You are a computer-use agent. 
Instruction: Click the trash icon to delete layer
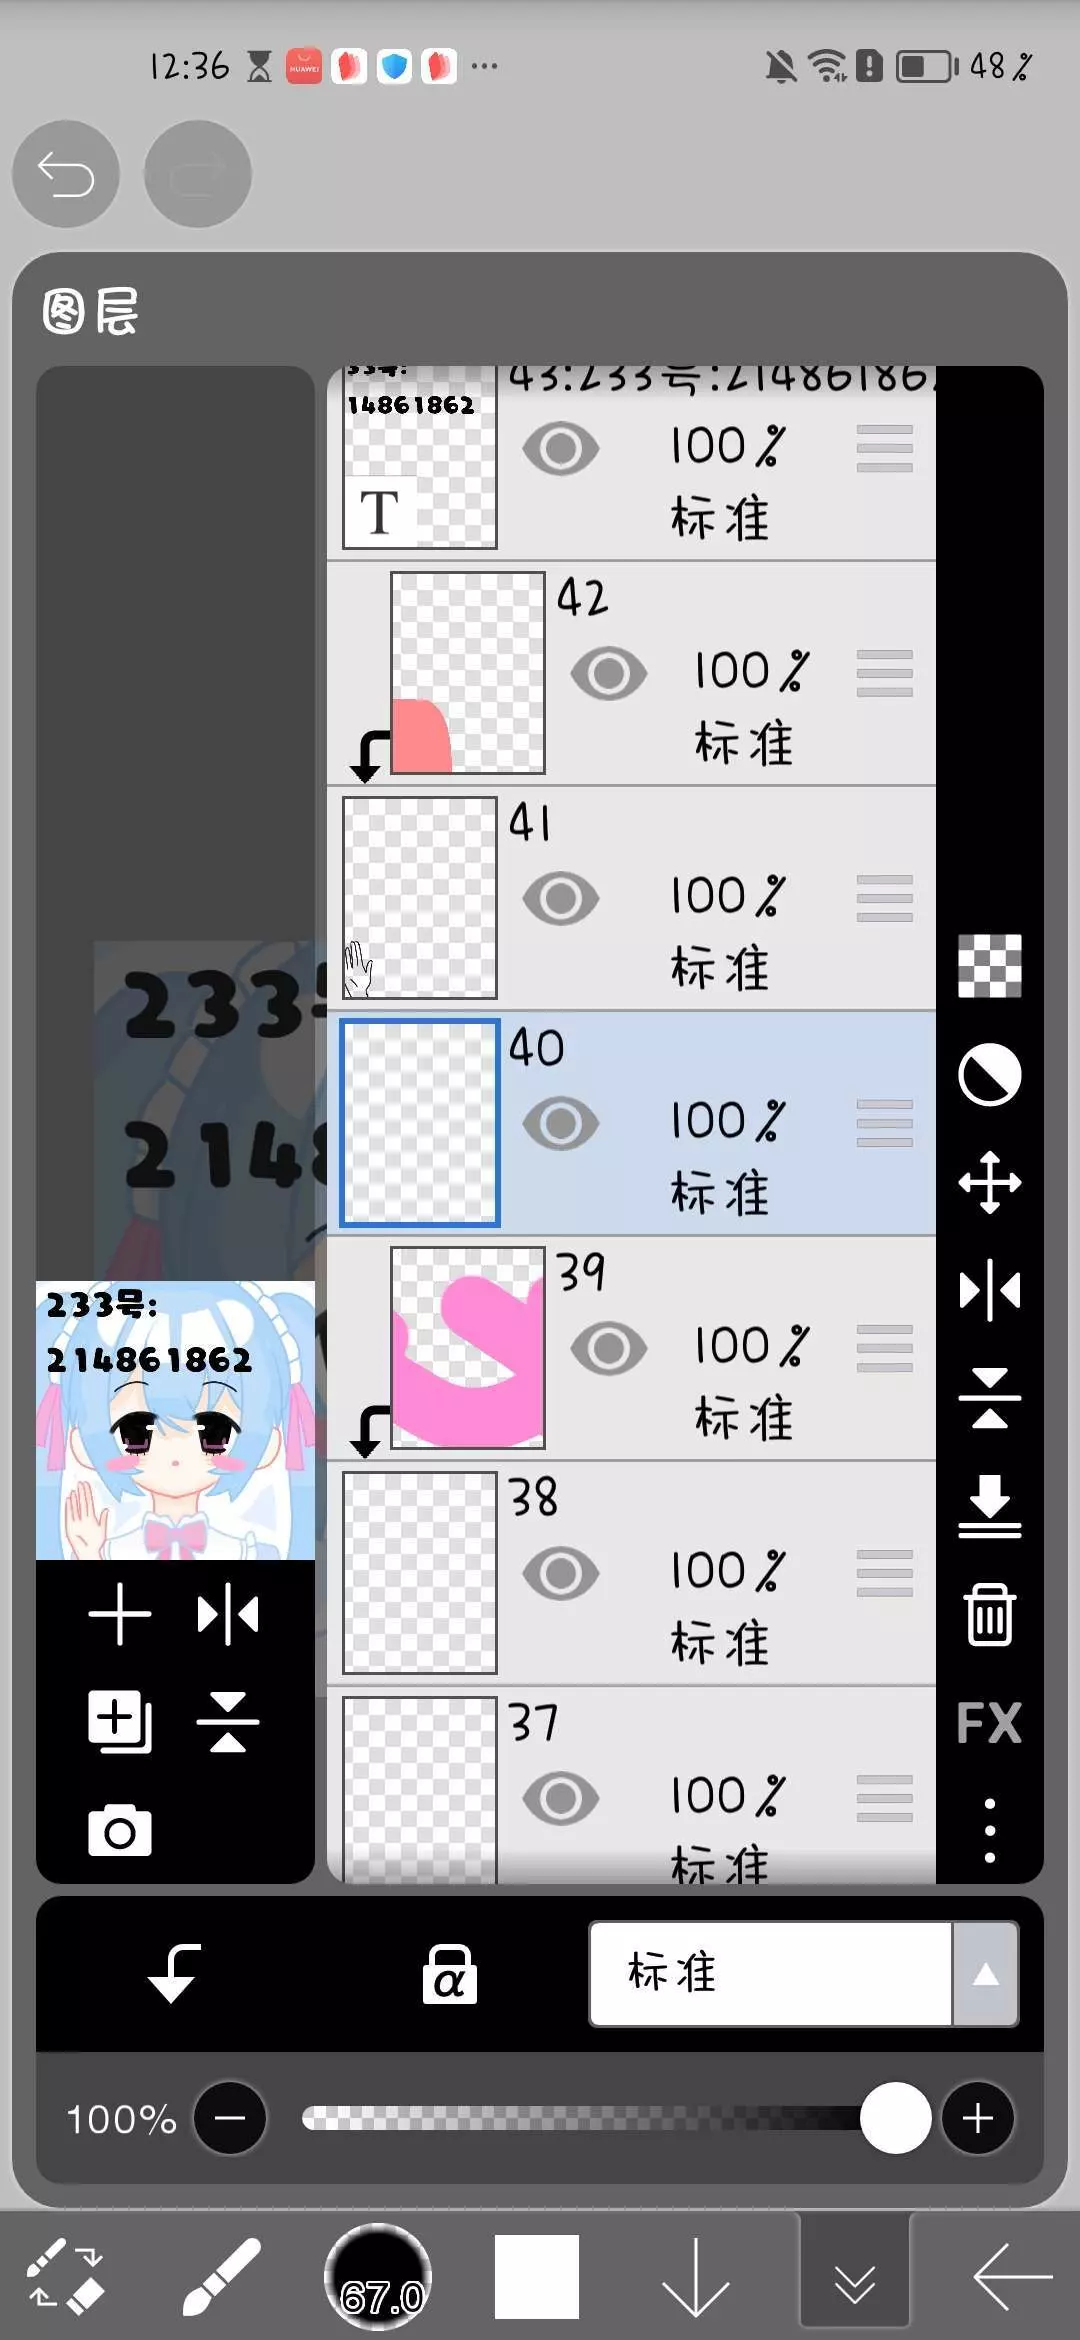point(989,1614)
